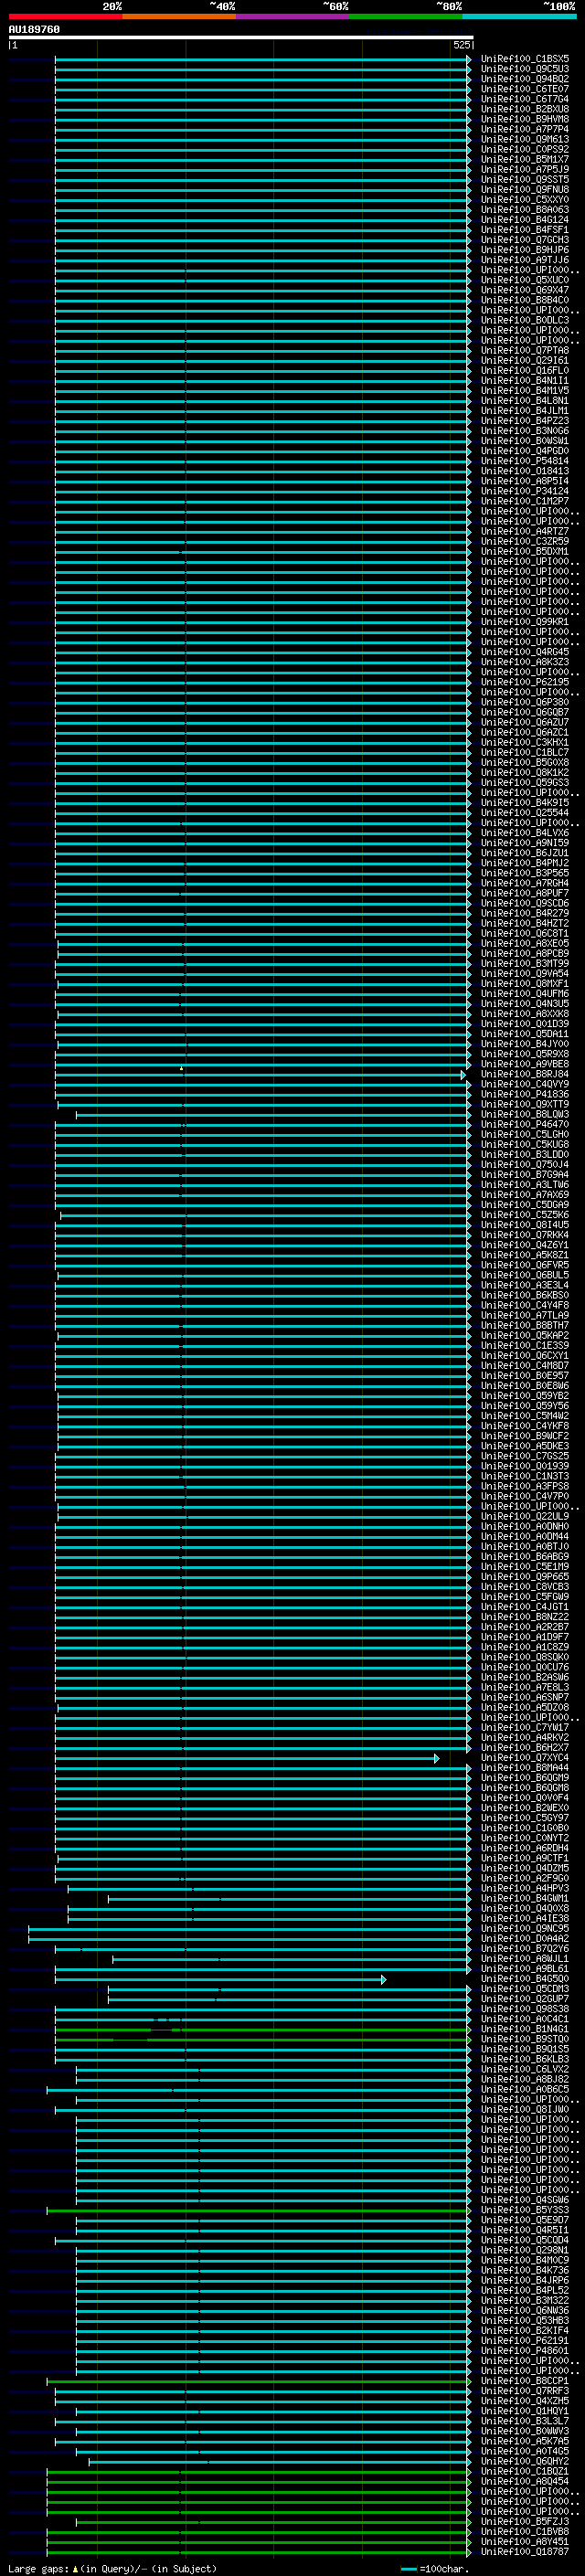
Task: Click the orange ~40% identity legend bar
Action: click(179, 16)
